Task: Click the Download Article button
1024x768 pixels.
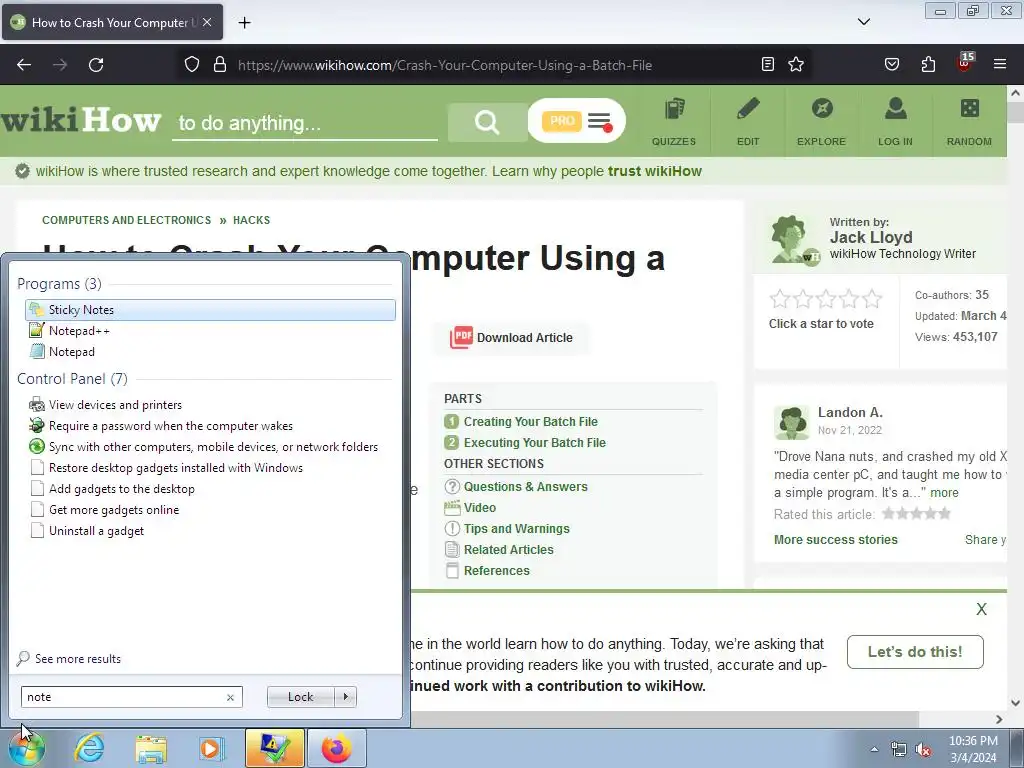Action: tap(511, 338)
